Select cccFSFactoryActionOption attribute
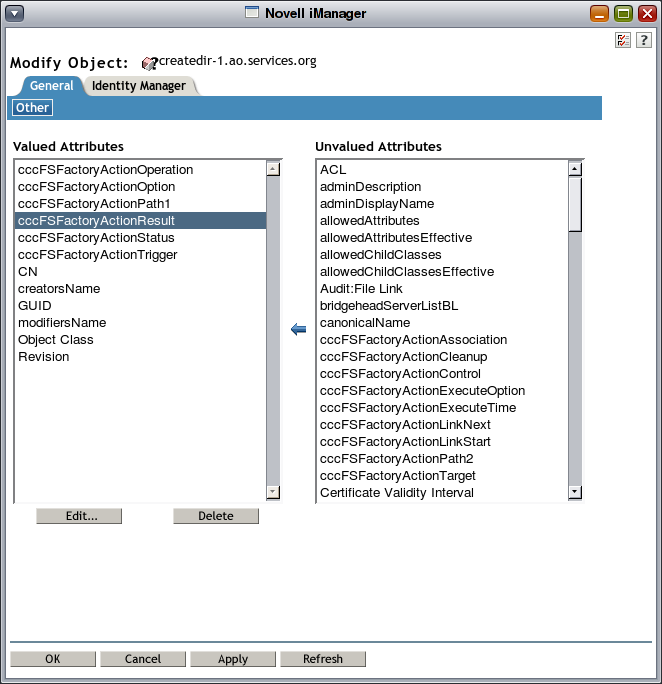Screen dimensions: 662x684 (140, 187)
